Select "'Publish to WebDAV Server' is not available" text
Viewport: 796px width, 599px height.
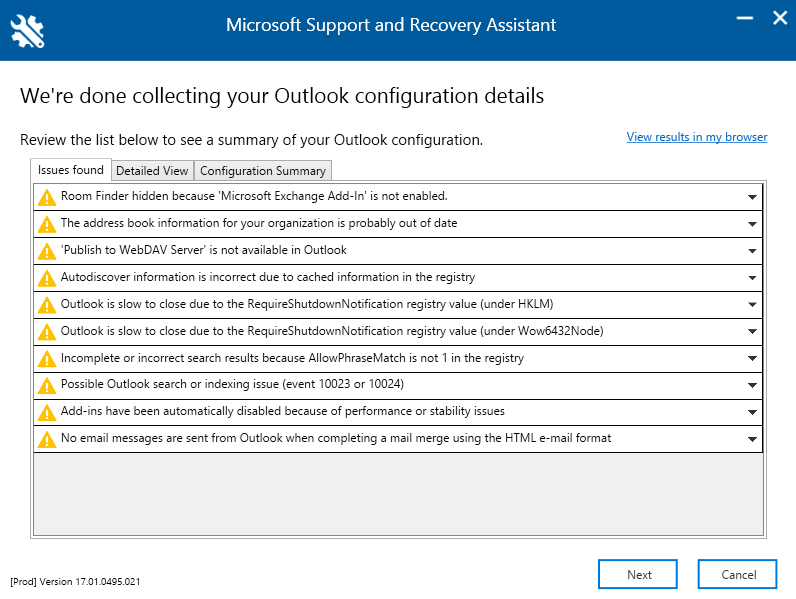[x=204, y=250]
